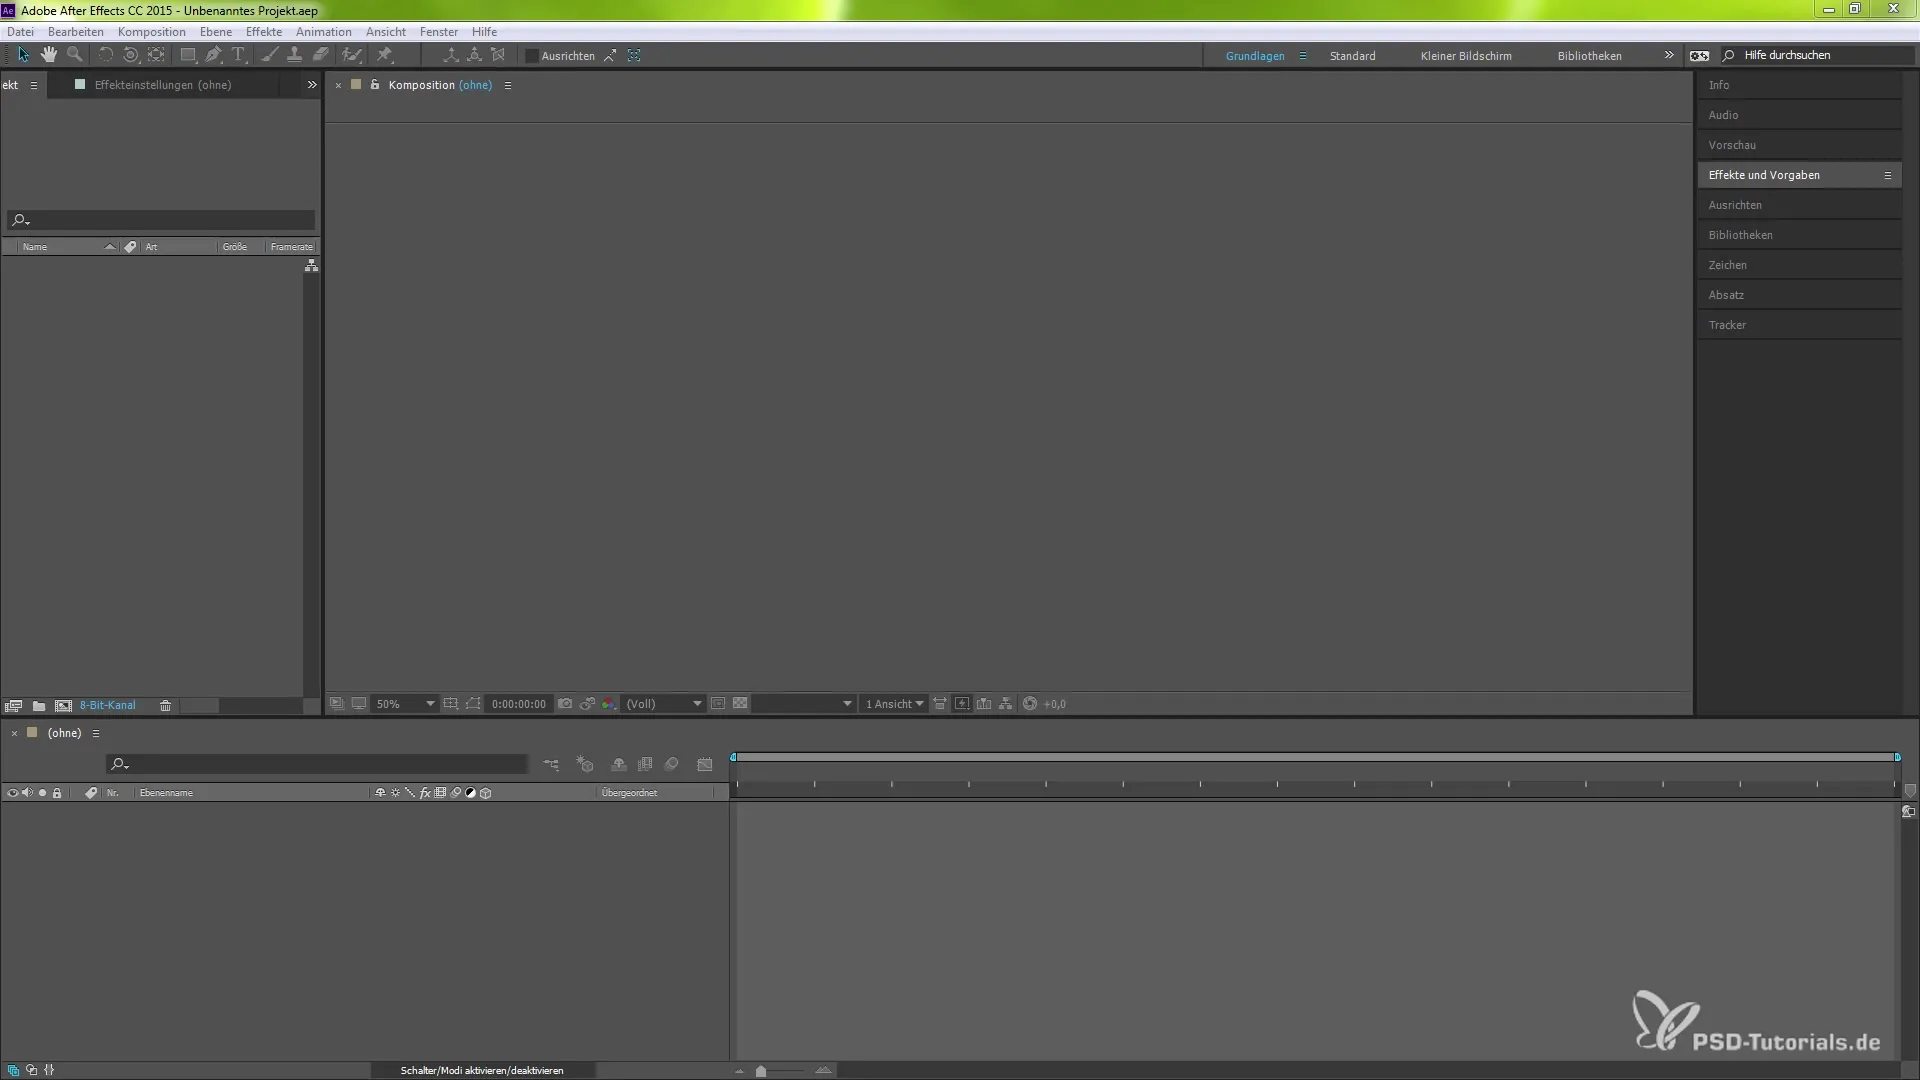1920x1080 pixels.
Task: Open the 50% magnification dropdown
Action: click(x=405, y=704)
